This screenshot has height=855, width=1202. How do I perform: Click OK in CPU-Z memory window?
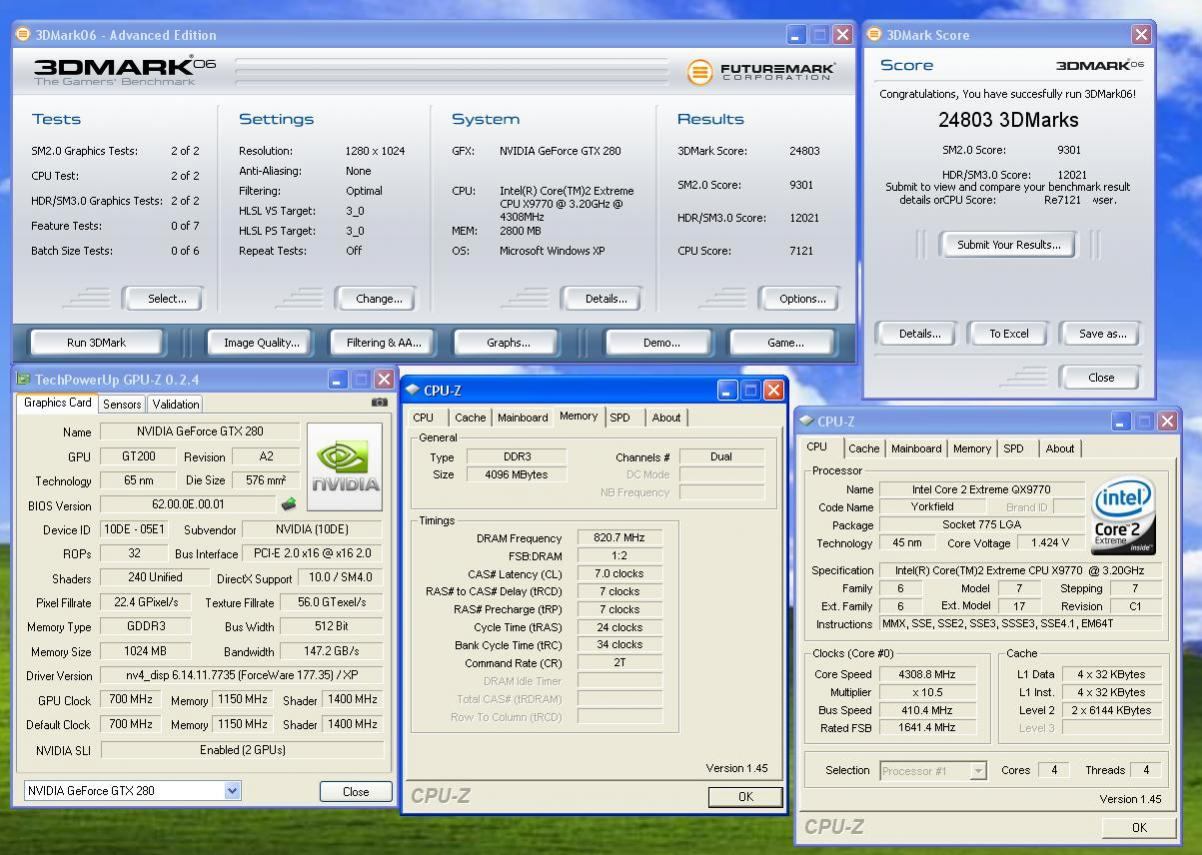746,797
